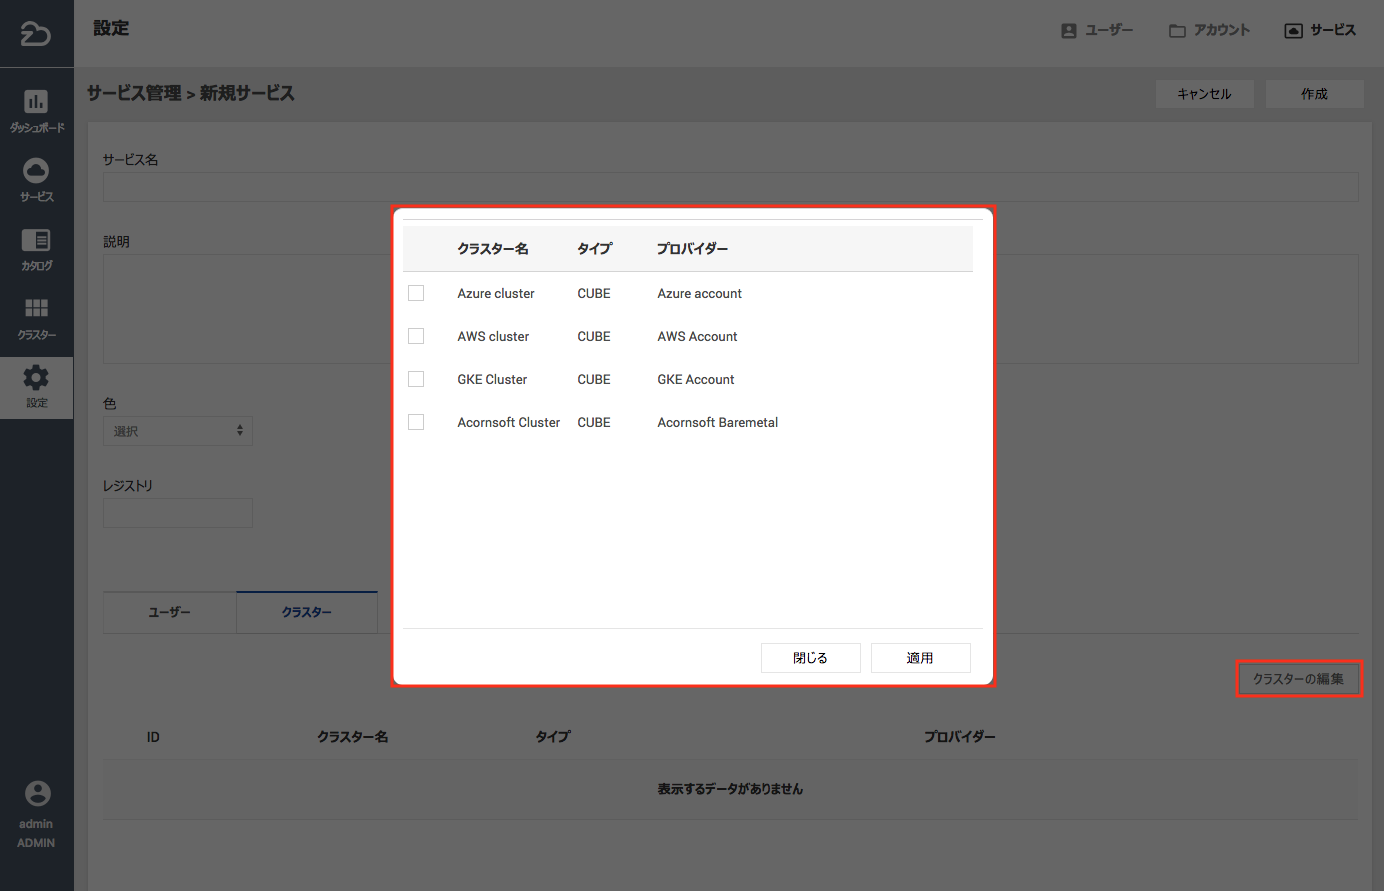Check the GKE Cluster checkbox
This screenshot has height=891, width=1384.
pyautogui.click(x=416, y=379)
